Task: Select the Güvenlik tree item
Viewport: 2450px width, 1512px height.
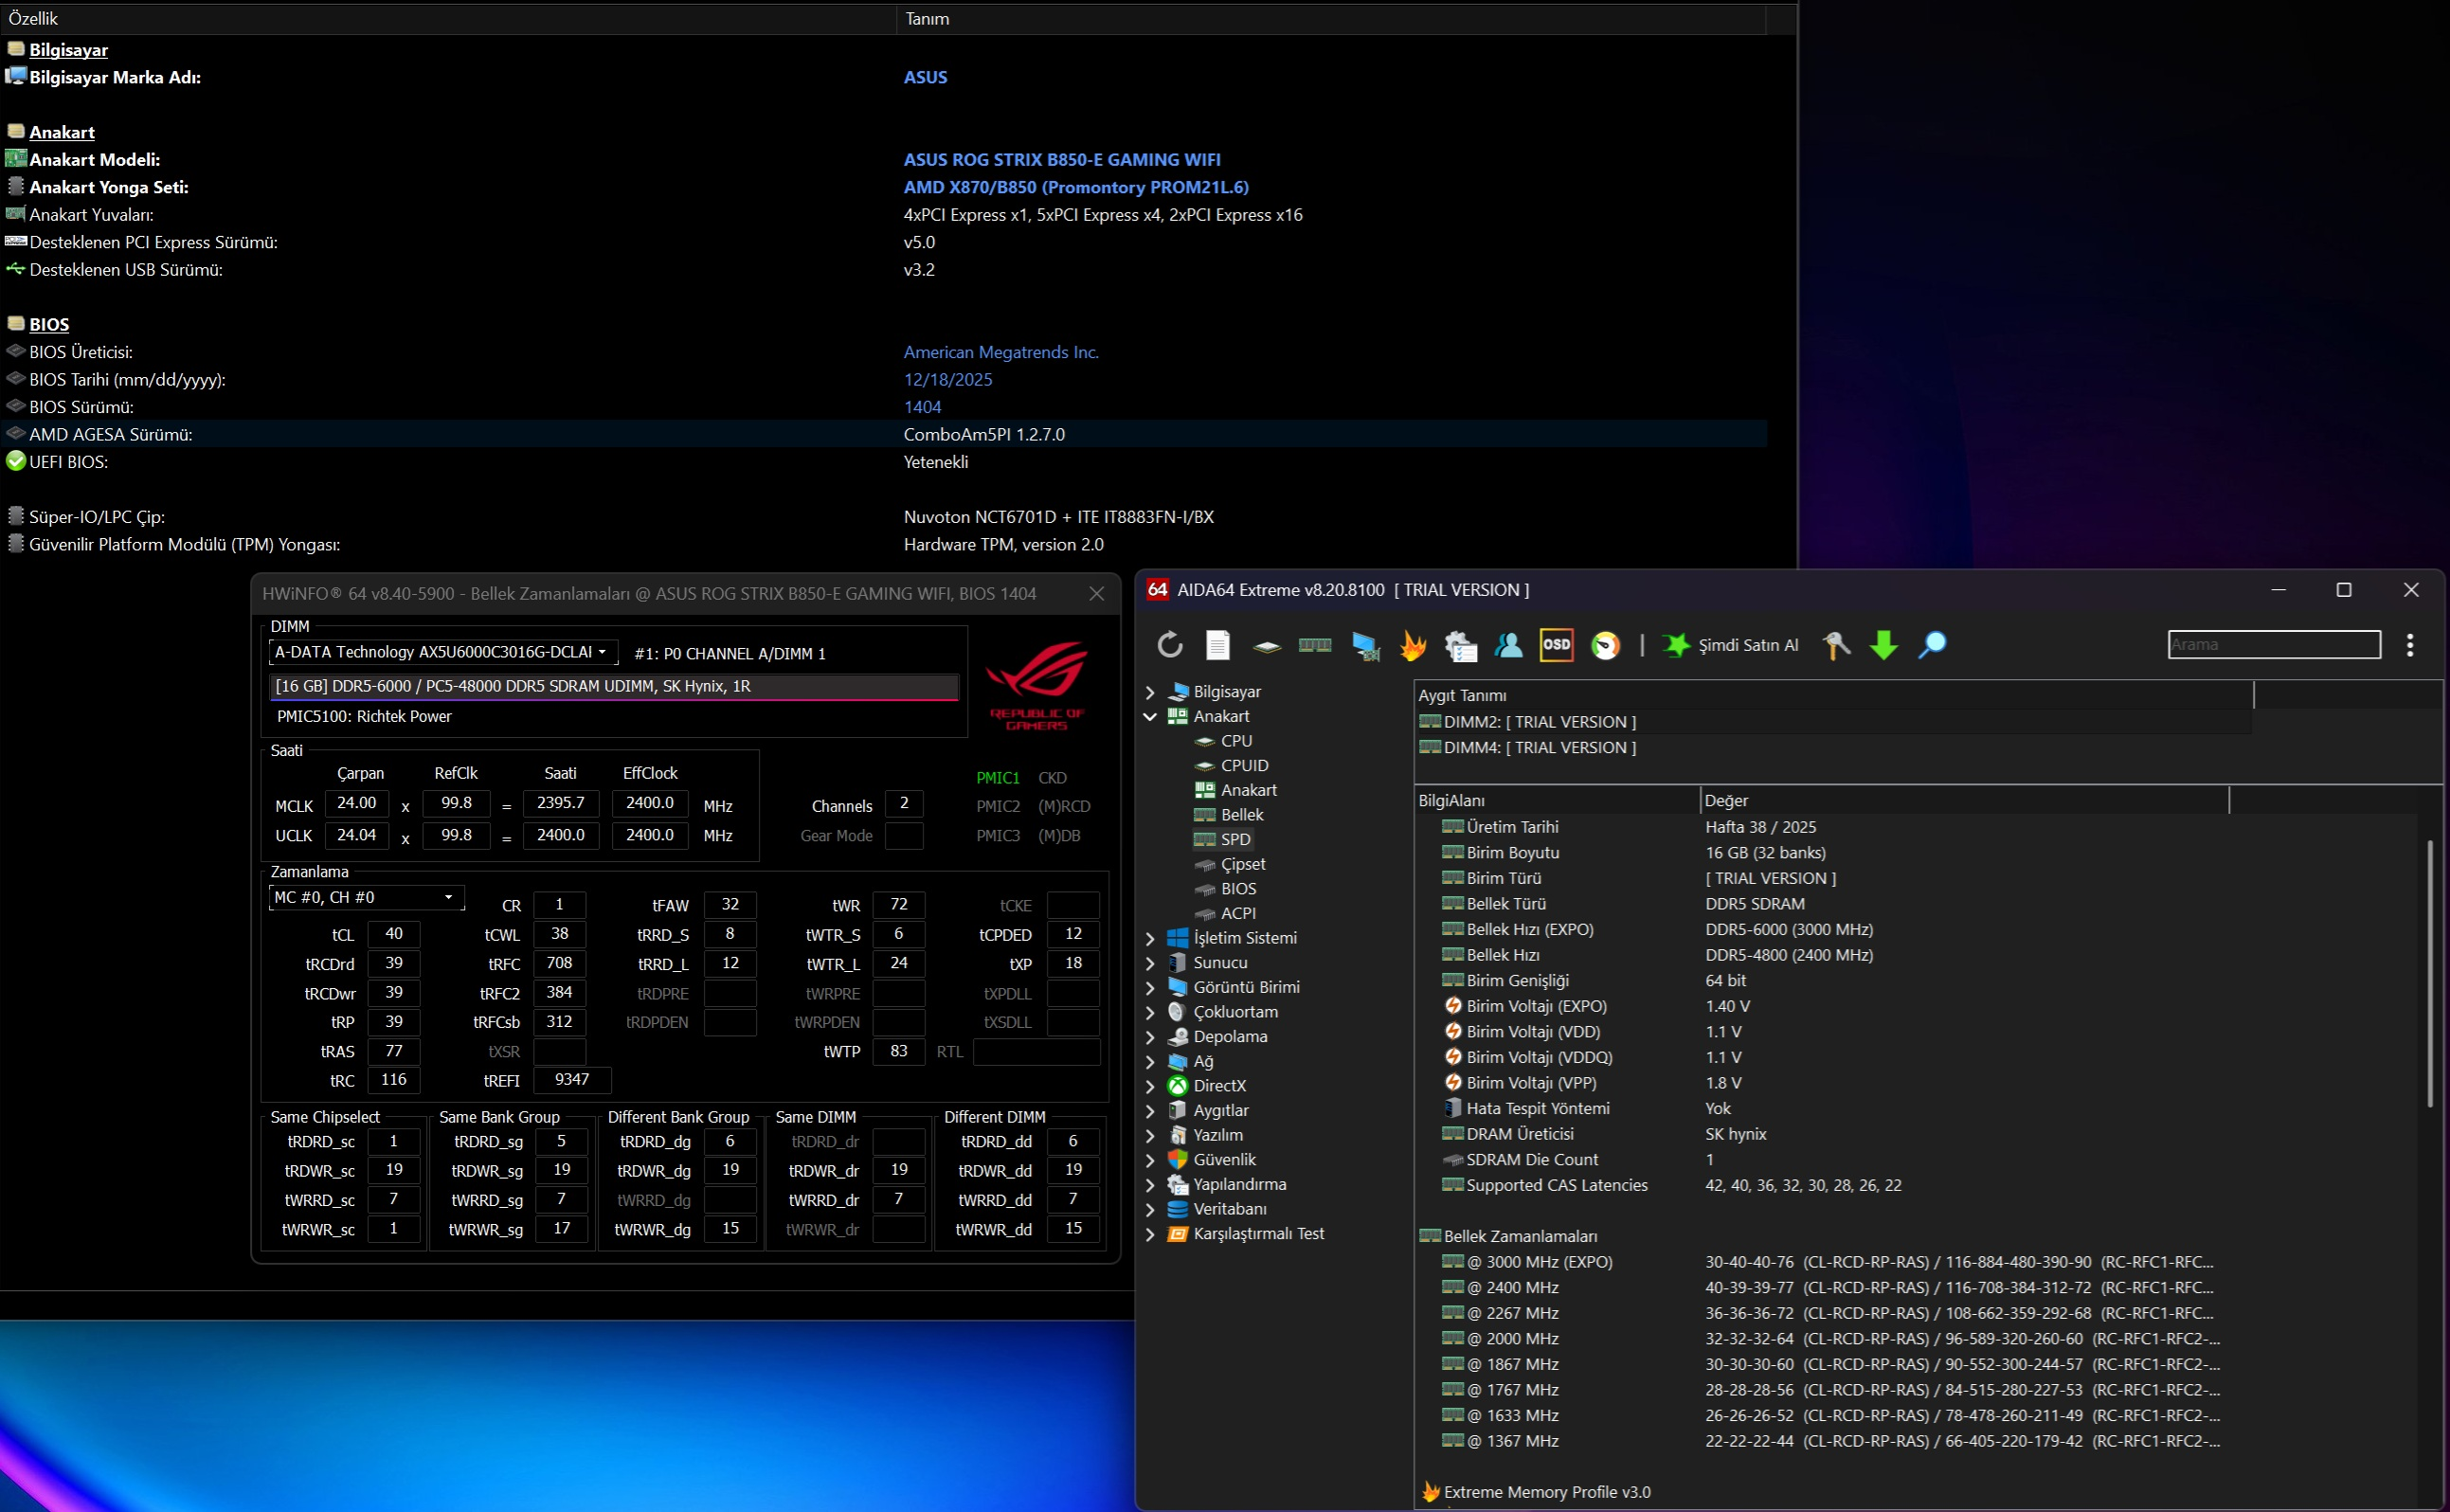Action: pyautogui.click(x=1224, y=1160)
